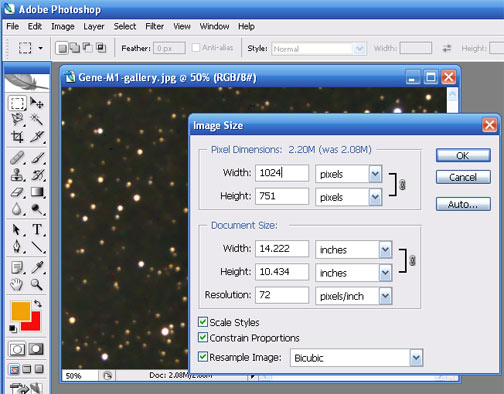Open the Style dropdown in options bar
This screenshot has height=394, width=504.
click(x=359, y=49)
